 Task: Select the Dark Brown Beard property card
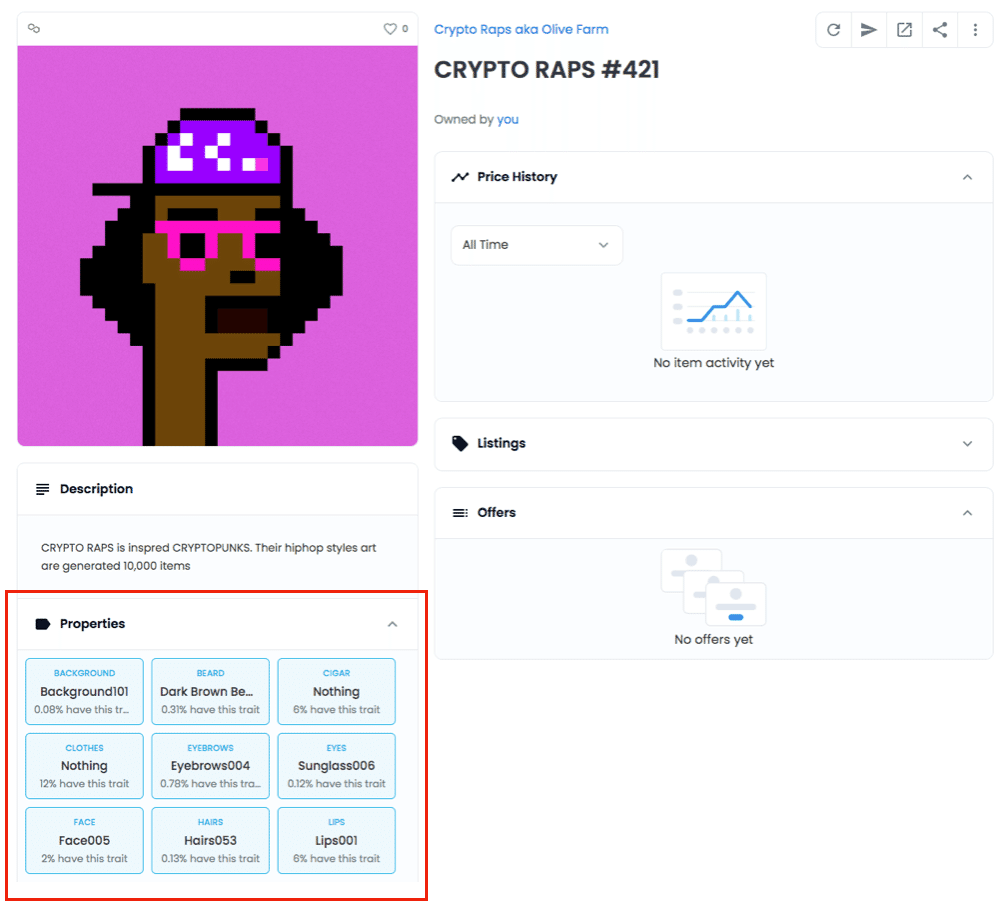pos(211,692)
